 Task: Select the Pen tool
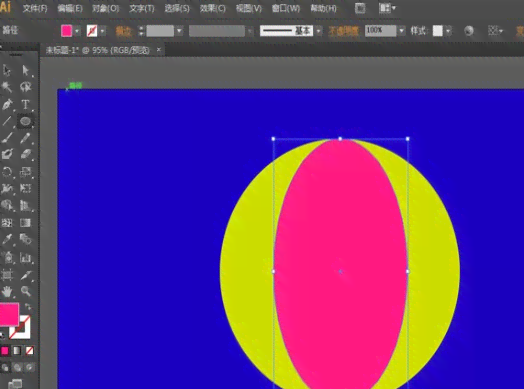pos(7,104)
